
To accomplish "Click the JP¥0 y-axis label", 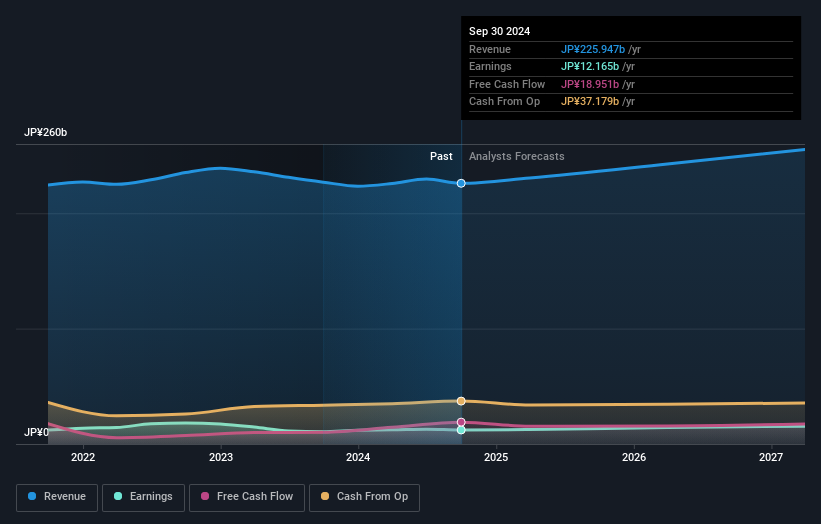I will (36, 432).
